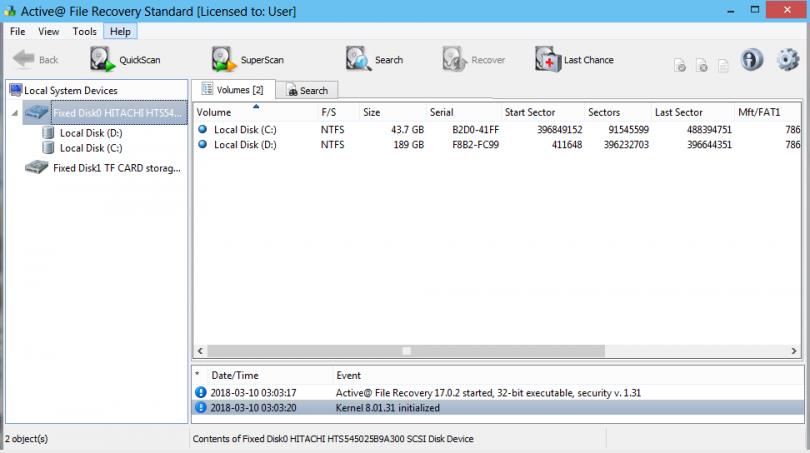Click the Local System Devices root item

[x=70, y=91]
